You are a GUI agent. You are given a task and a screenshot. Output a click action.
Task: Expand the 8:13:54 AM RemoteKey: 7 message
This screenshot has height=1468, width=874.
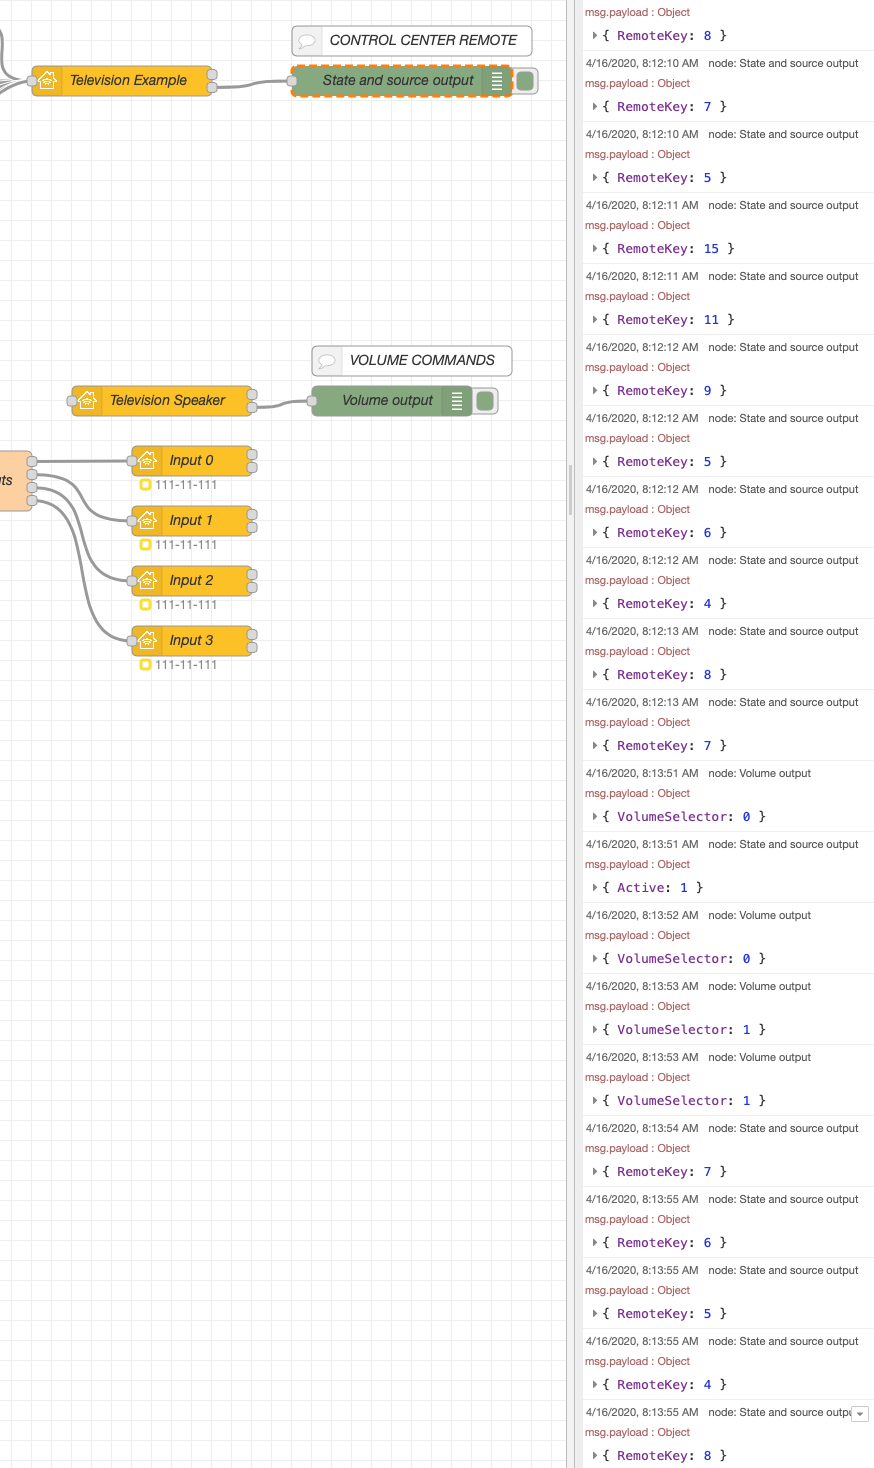click(x=595, y=1172)
